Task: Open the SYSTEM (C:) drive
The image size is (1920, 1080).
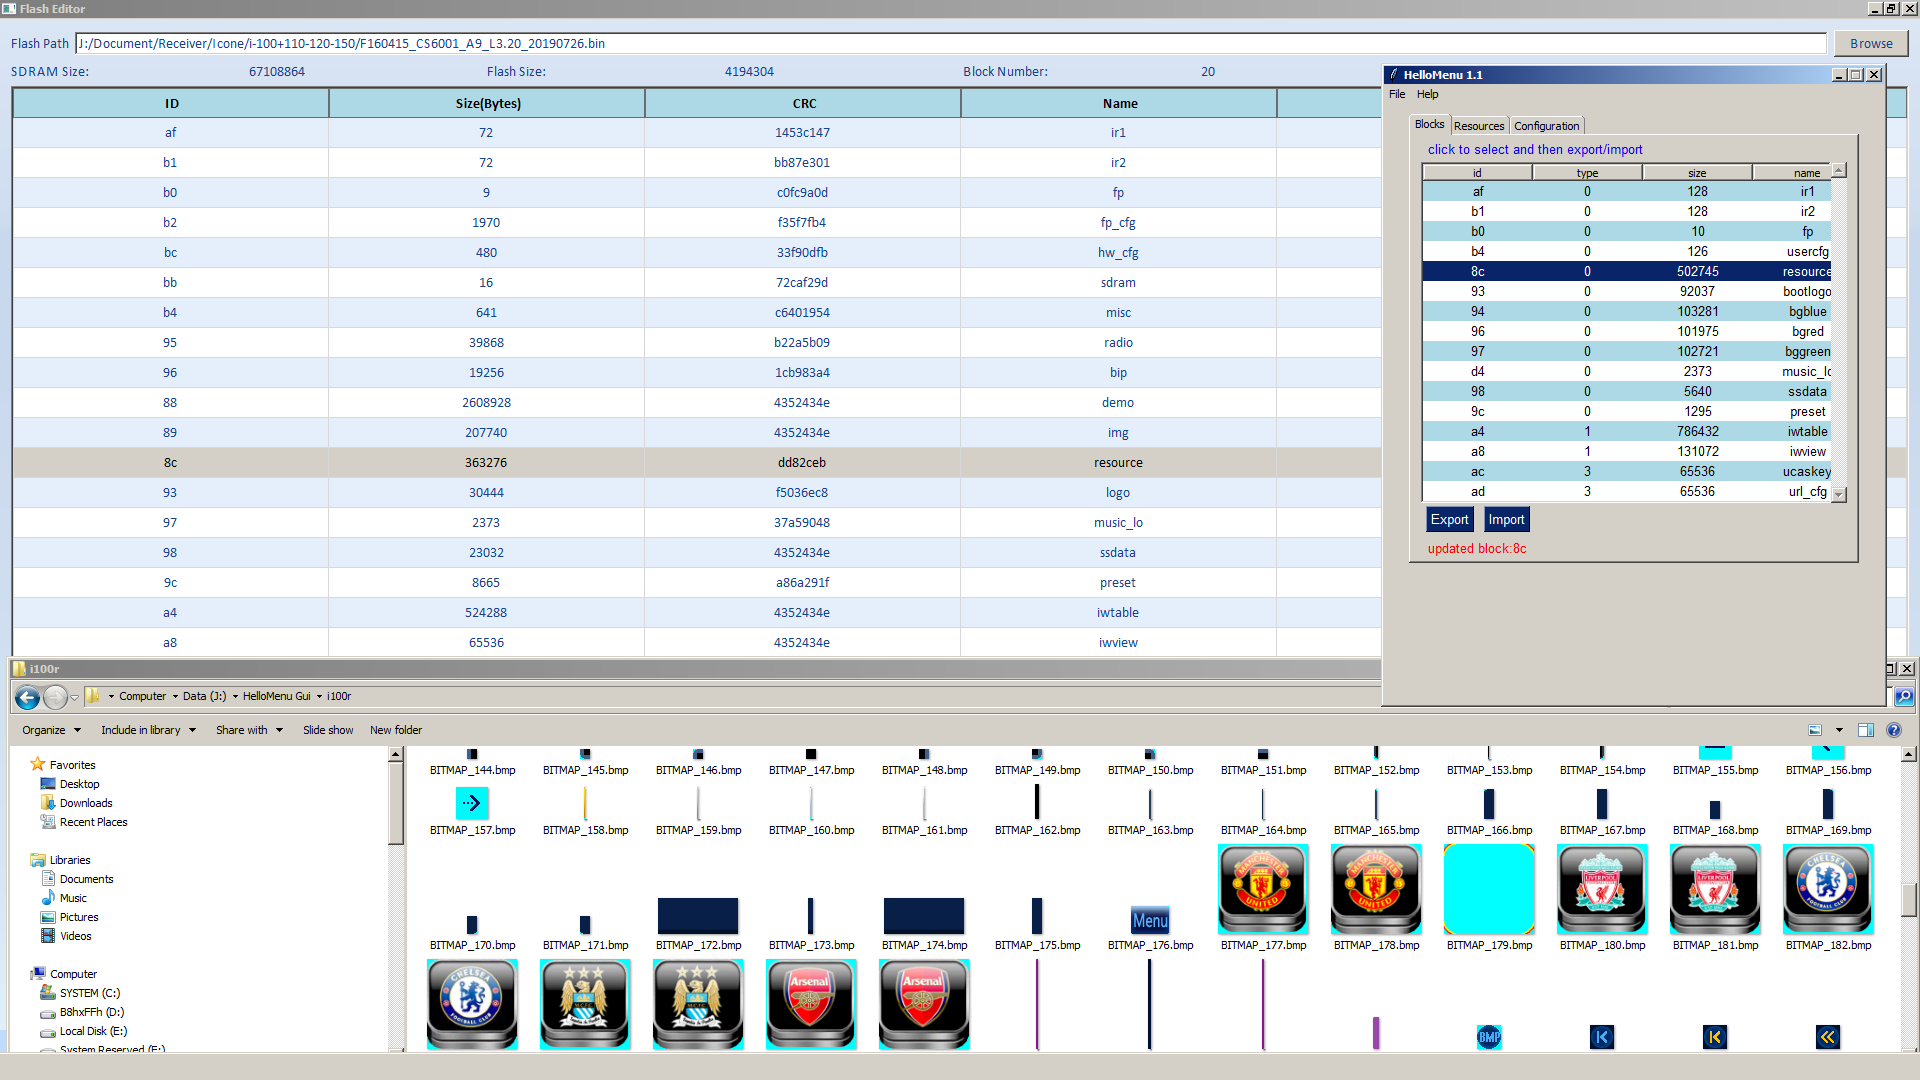Action: [x=89, y=993]
